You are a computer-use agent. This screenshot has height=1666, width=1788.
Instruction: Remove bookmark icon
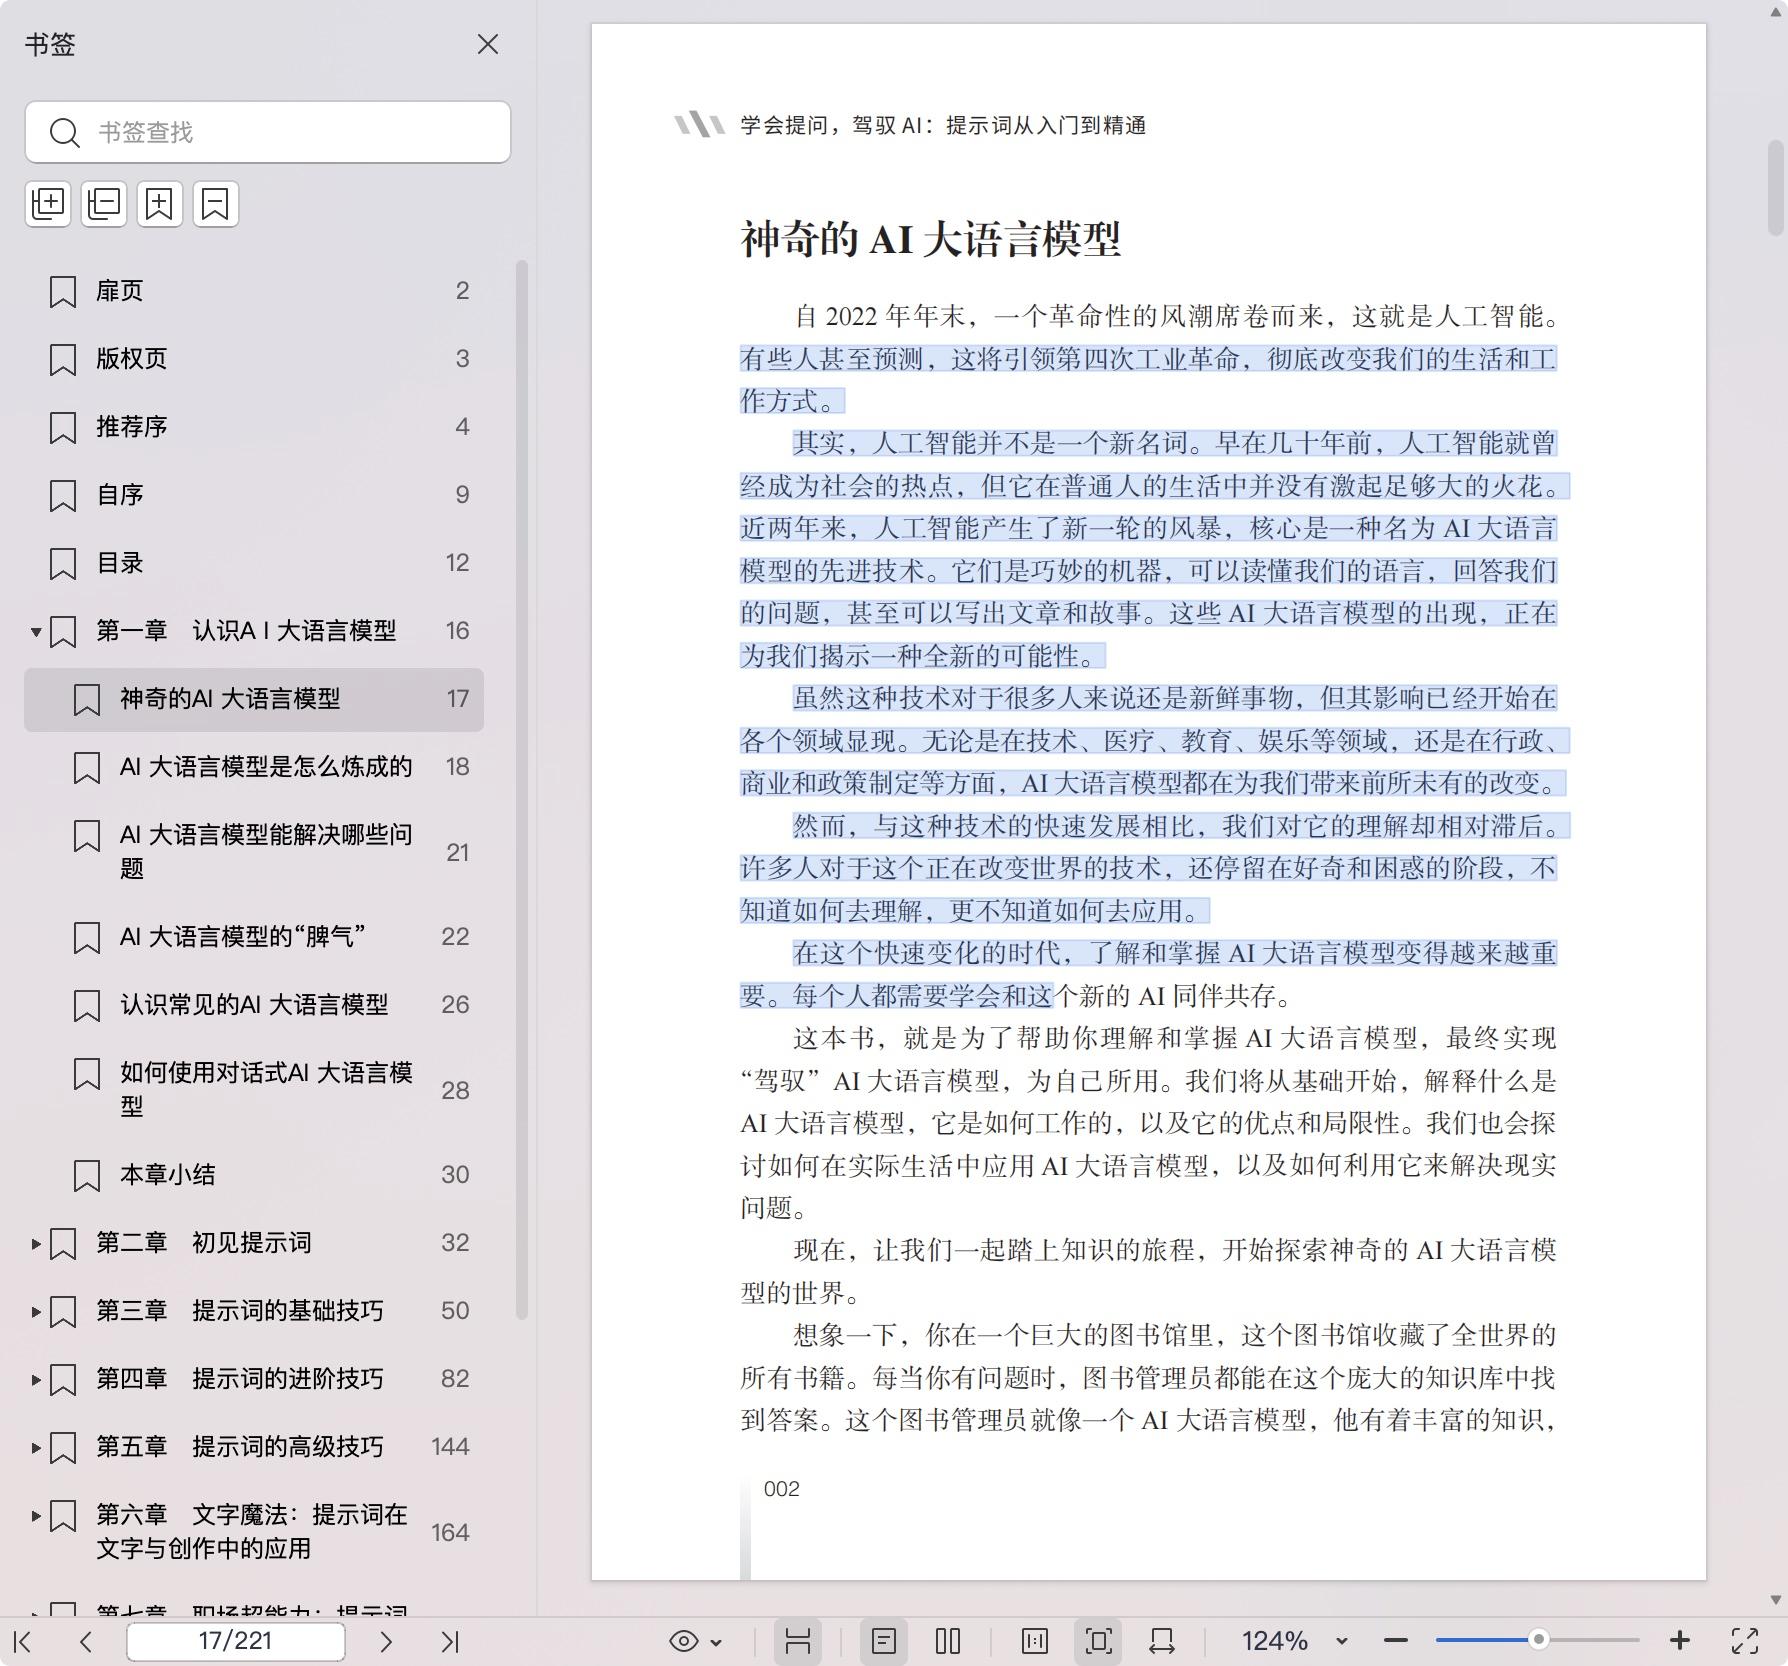point(216,204)
